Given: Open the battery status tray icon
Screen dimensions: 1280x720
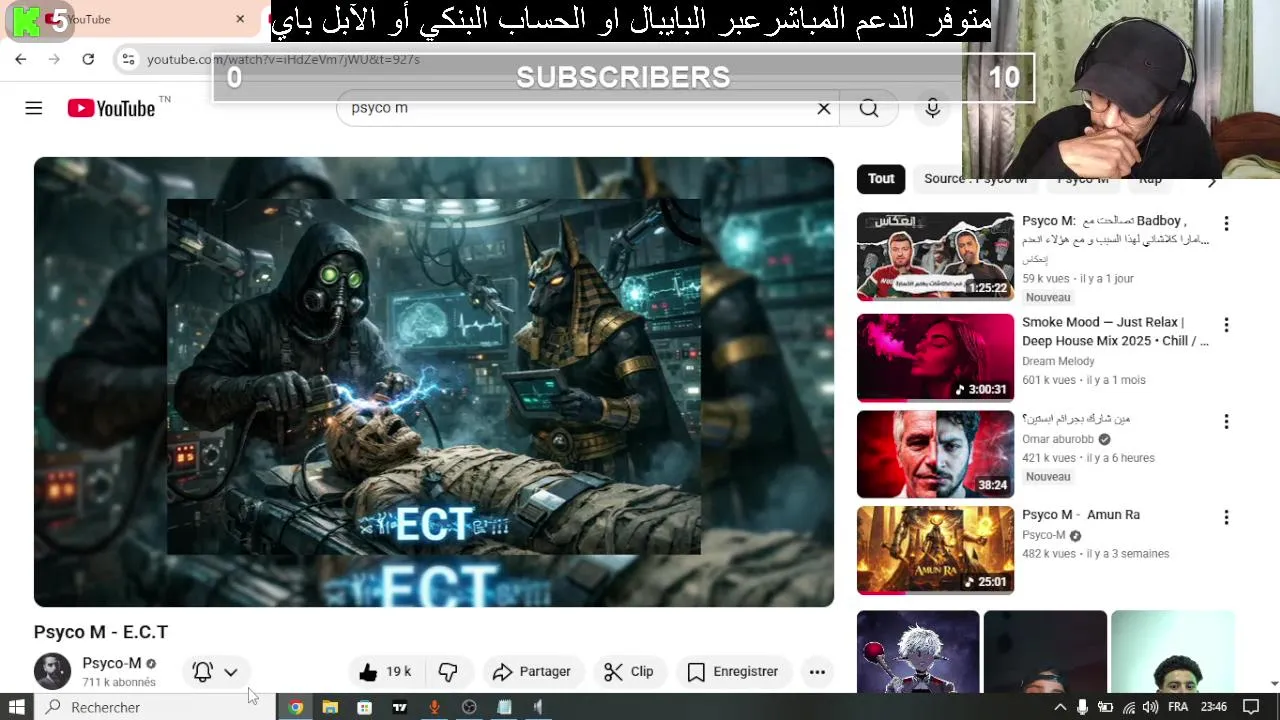Looking at the screenshot, I should pos(1106,707).
